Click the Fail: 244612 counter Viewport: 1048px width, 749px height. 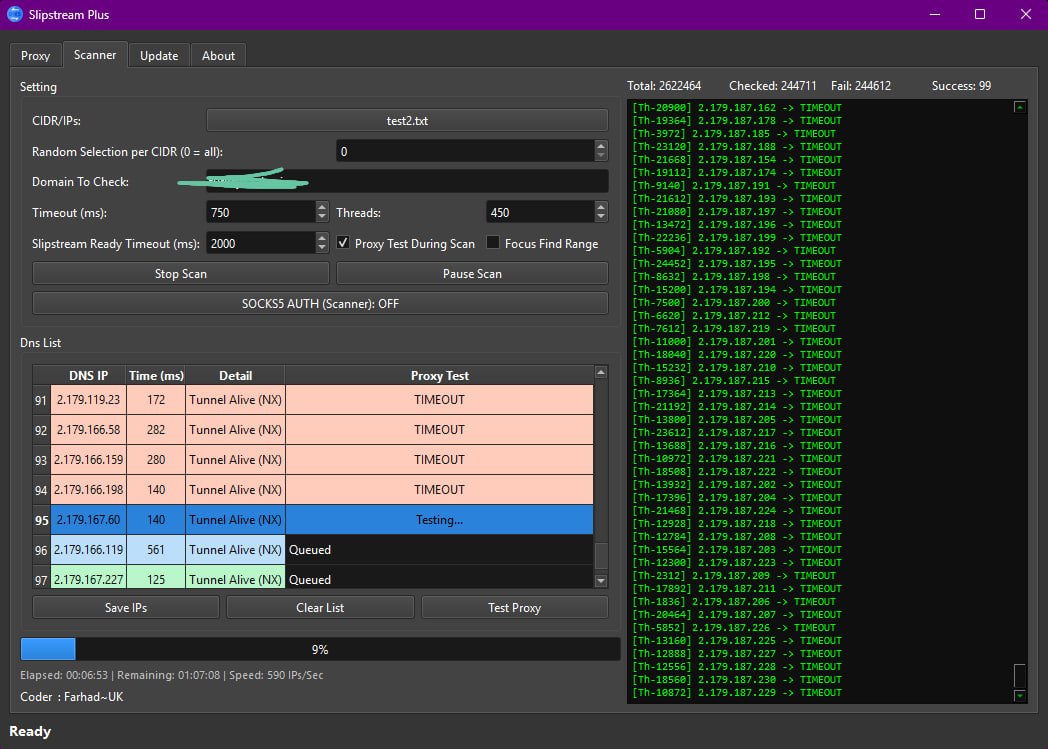click(x=861, y=86)
